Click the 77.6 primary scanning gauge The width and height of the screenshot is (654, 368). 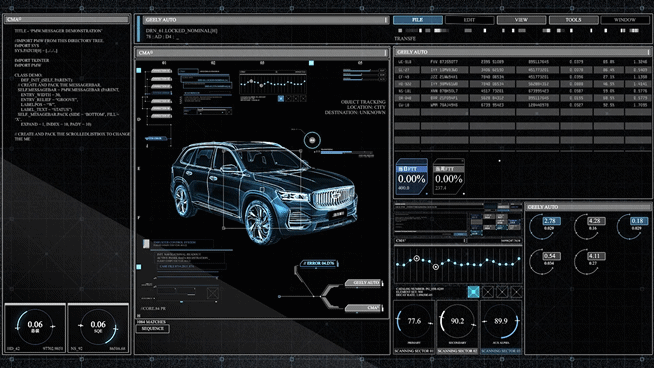pos(414,321)
